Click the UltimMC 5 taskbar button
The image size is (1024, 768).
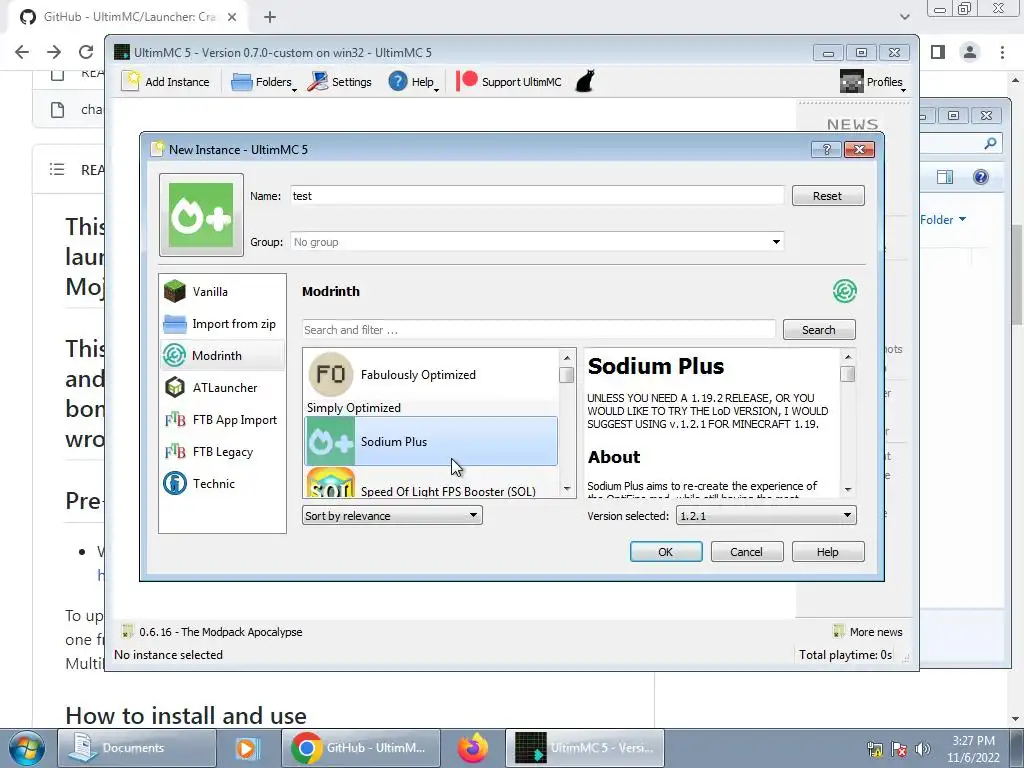coord(585,748)
